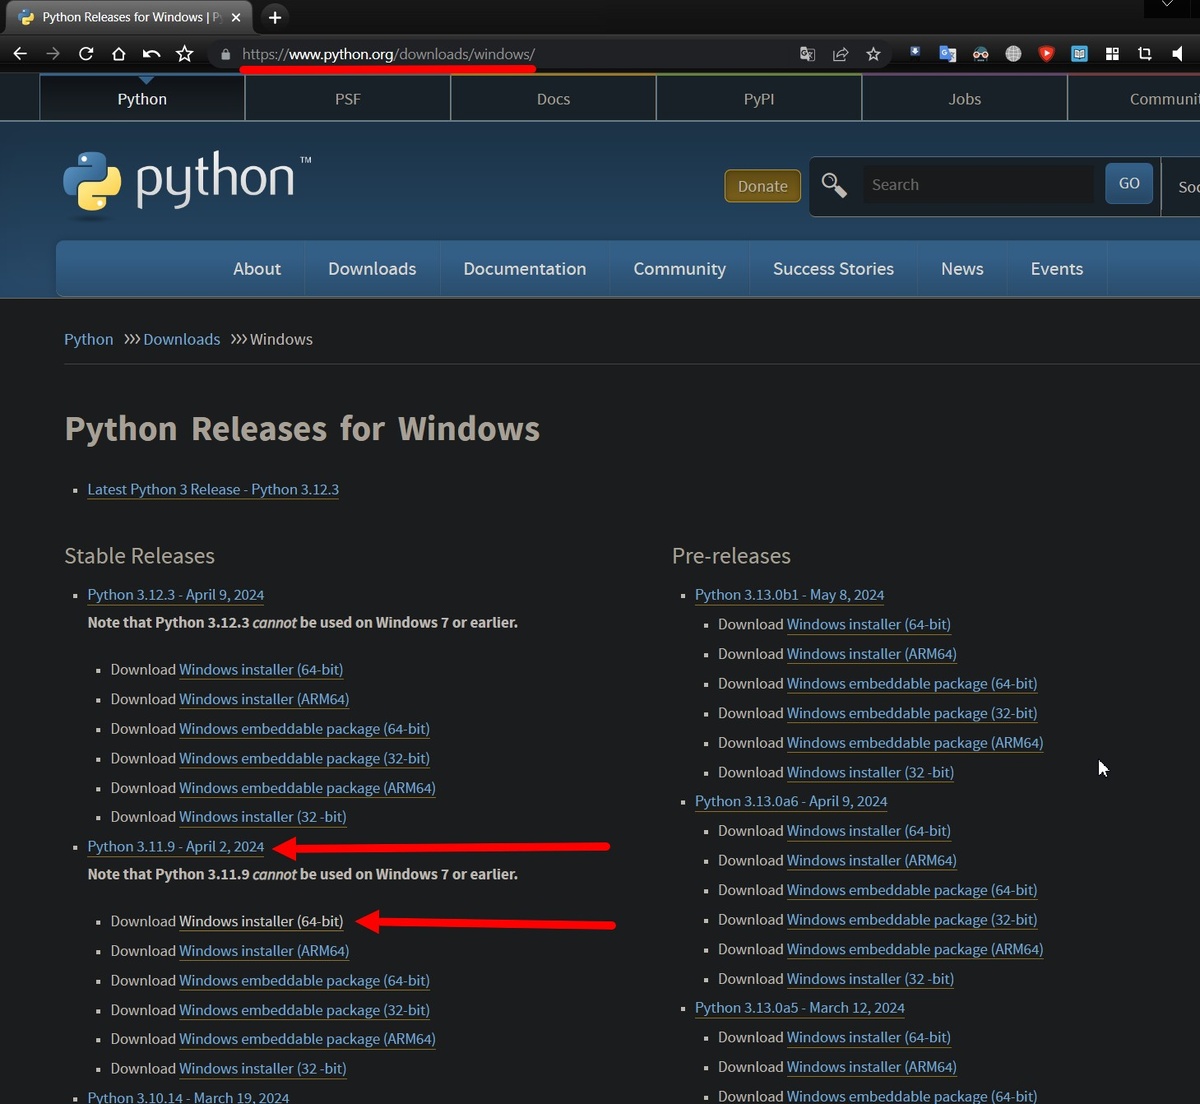Image resolution: width=1200 pixels, height=1104 pixels.
Task: Open the extension icon with the glasses face
Action: point(981,54)
